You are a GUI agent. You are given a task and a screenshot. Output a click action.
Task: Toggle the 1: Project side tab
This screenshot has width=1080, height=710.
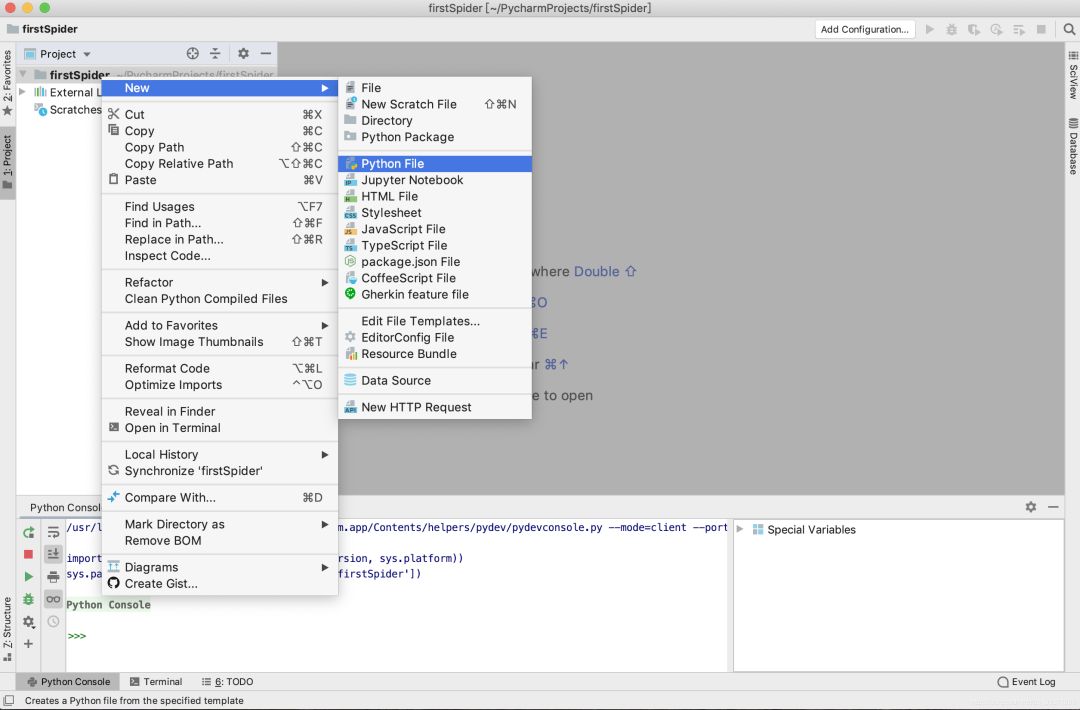tap(8, 162)
